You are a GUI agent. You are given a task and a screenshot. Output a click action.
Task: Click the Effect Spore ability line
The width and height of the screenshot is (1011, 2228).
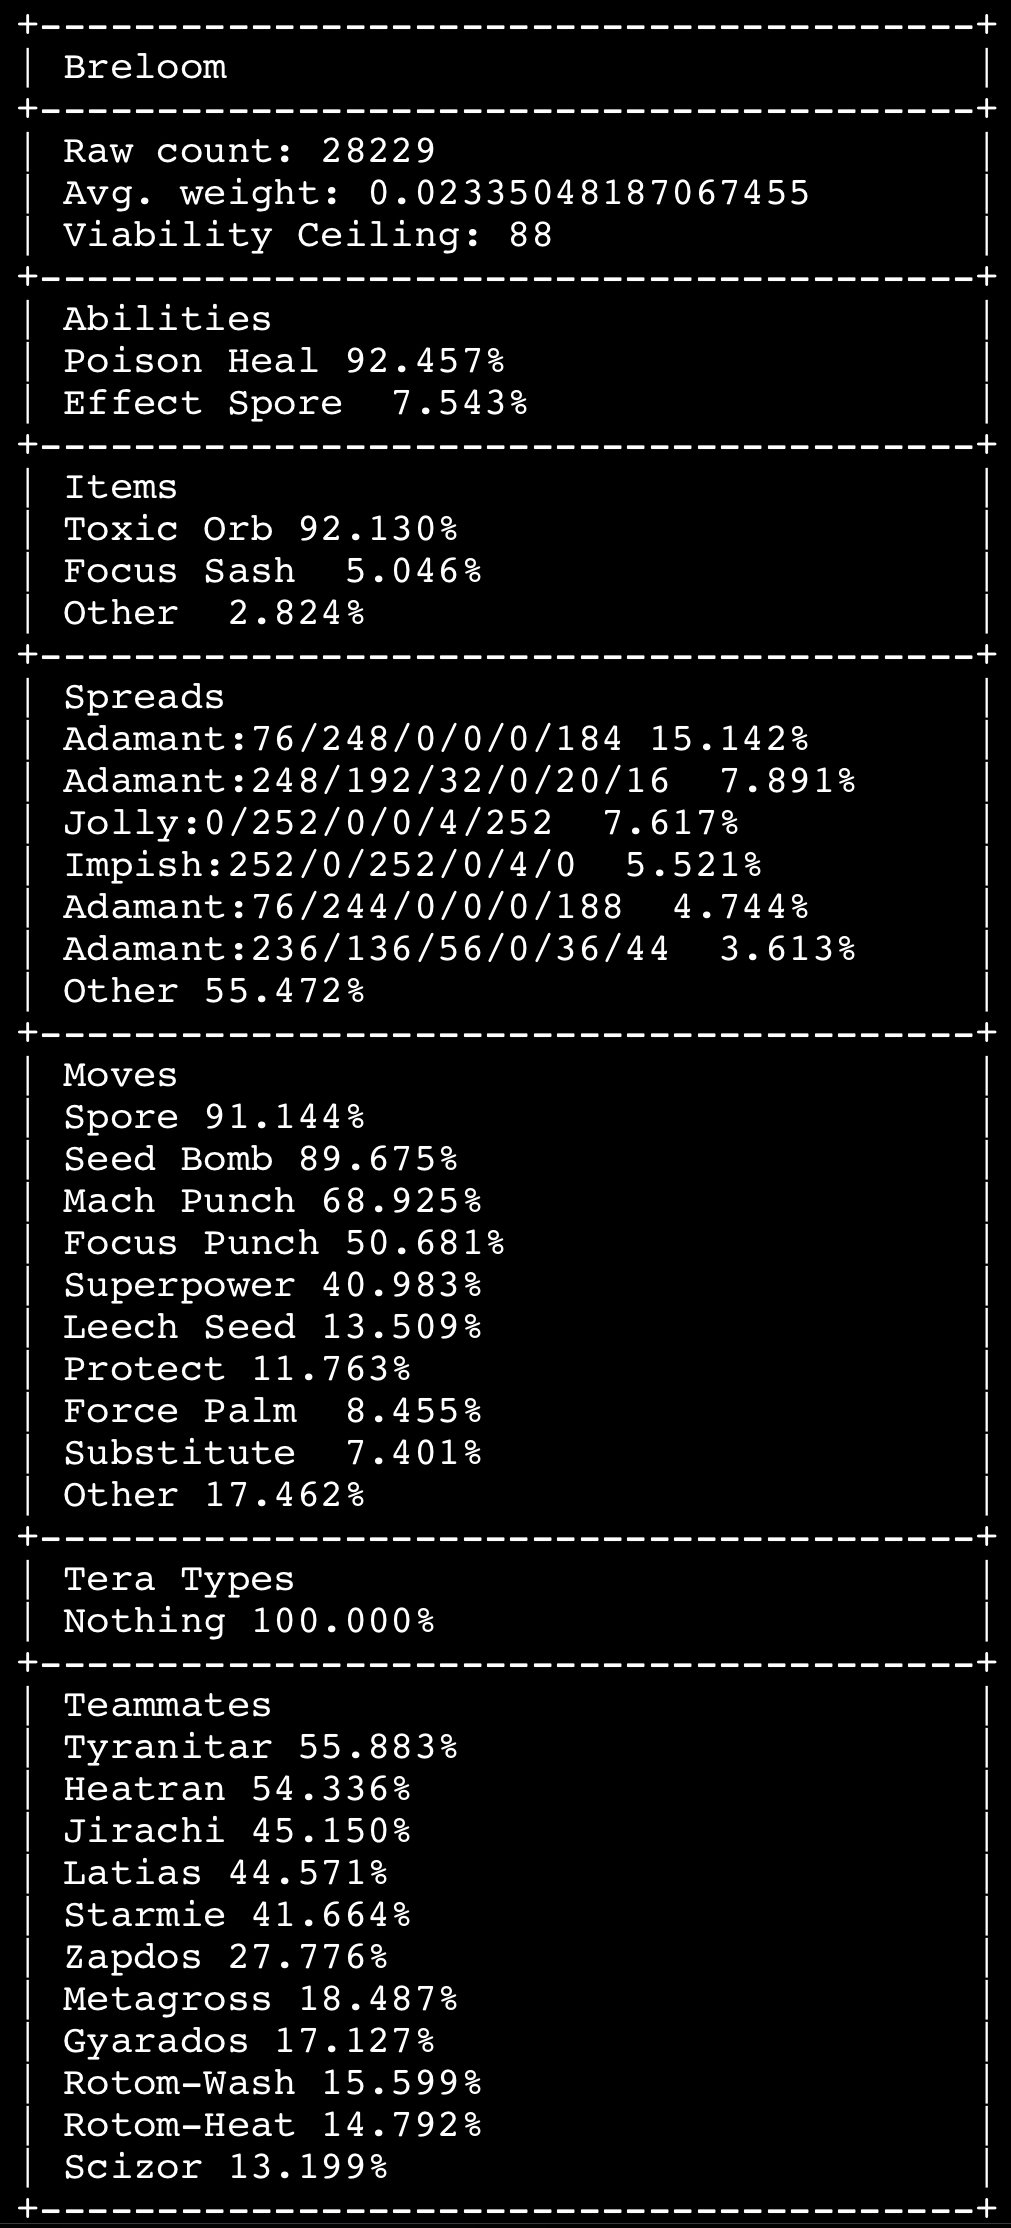(x=295, y=403)
